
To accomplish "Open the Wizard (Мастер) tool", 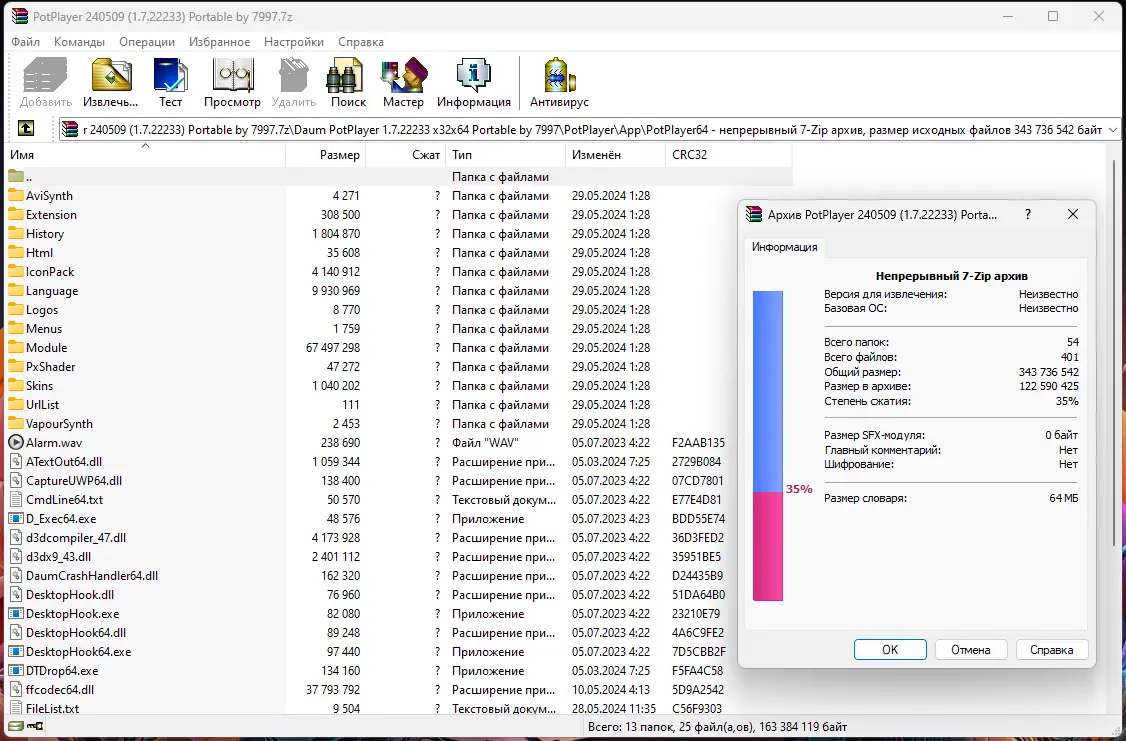I will click(x=403, y=83).
